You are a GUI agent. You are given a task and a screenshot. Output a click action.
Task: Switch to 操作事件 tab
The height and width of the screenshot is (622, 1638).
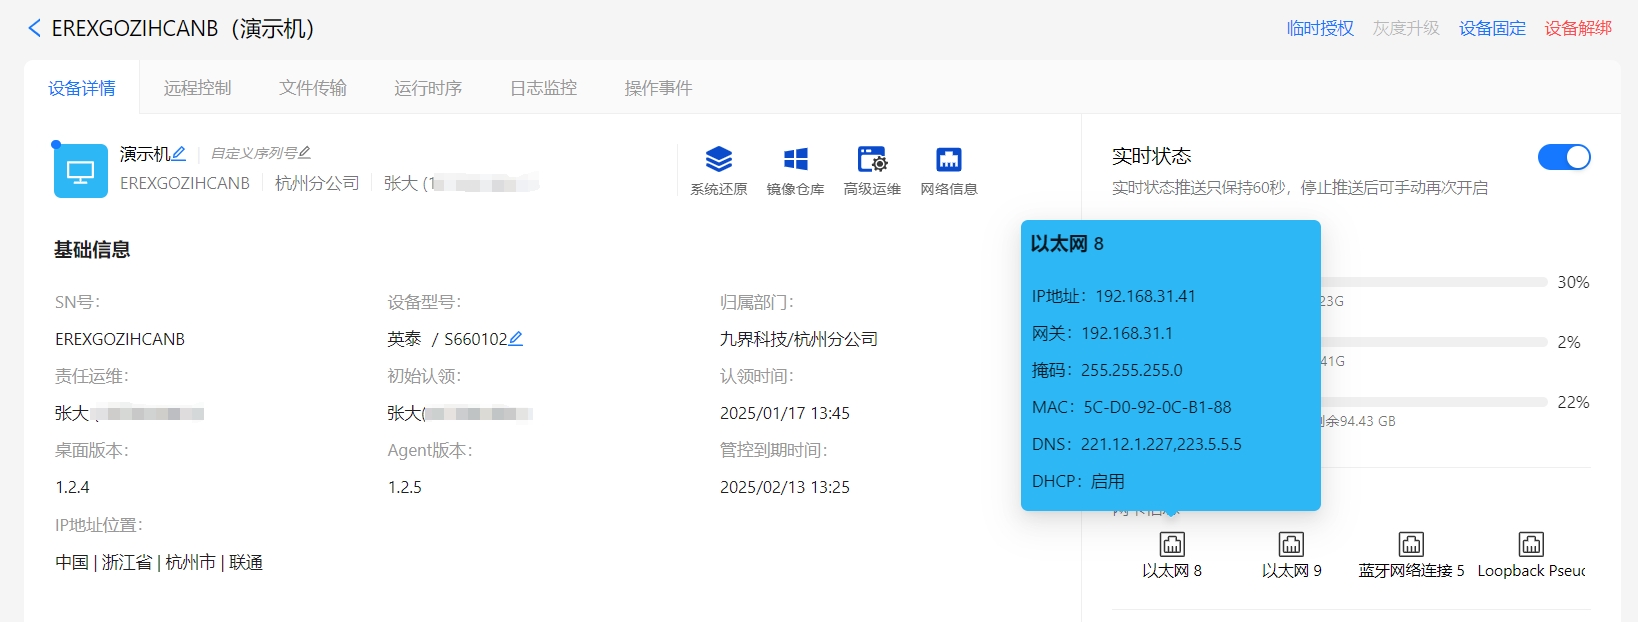pyautogui.click(x=659, y=88)
